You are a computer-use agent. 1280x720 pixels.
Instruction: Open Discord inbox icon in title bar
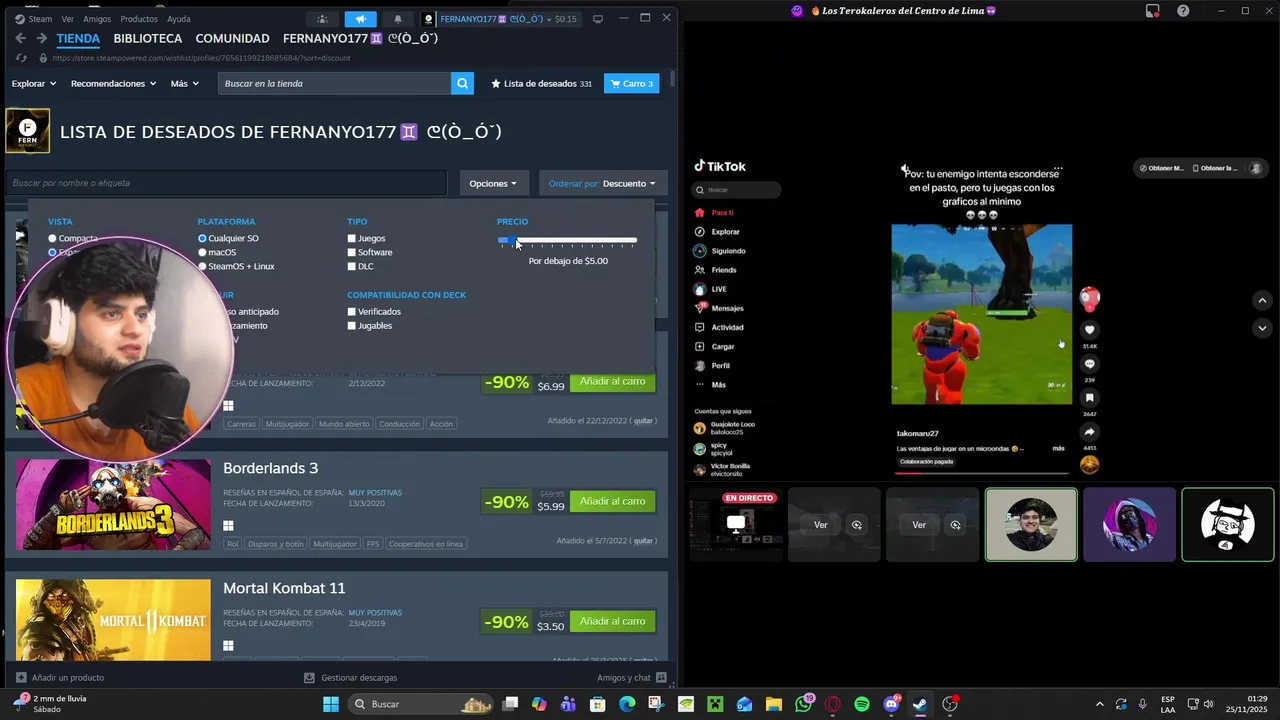tap(1153, 11)
